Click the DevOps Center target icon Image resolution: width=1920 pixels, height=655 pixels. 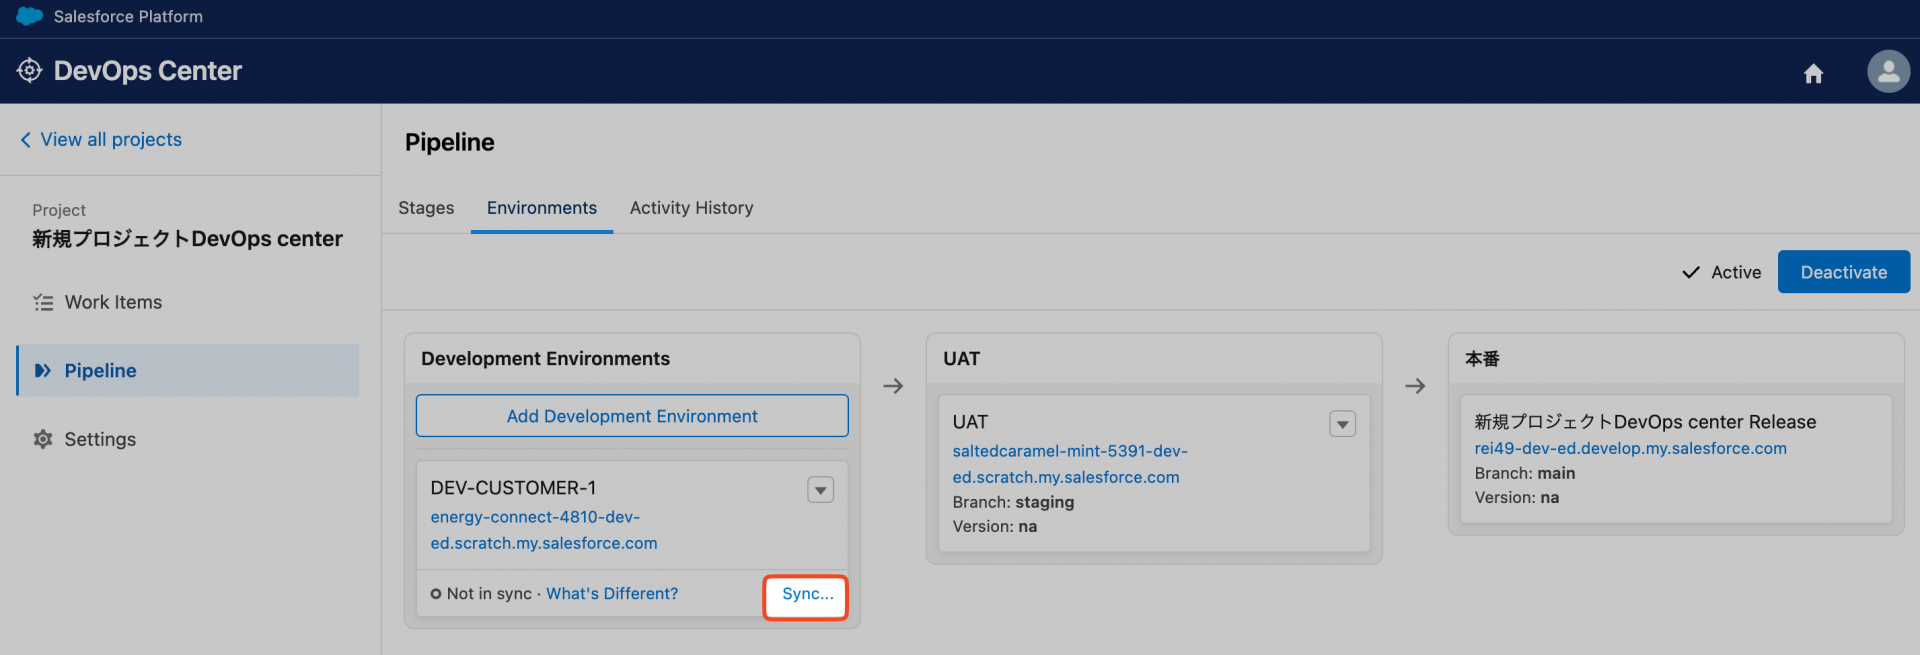tap(30, 71)
